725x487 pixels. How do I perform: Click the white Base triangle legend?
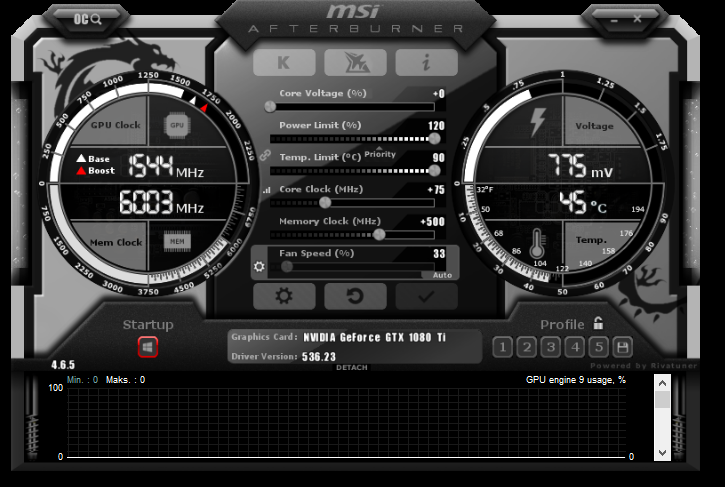[81, 159]
